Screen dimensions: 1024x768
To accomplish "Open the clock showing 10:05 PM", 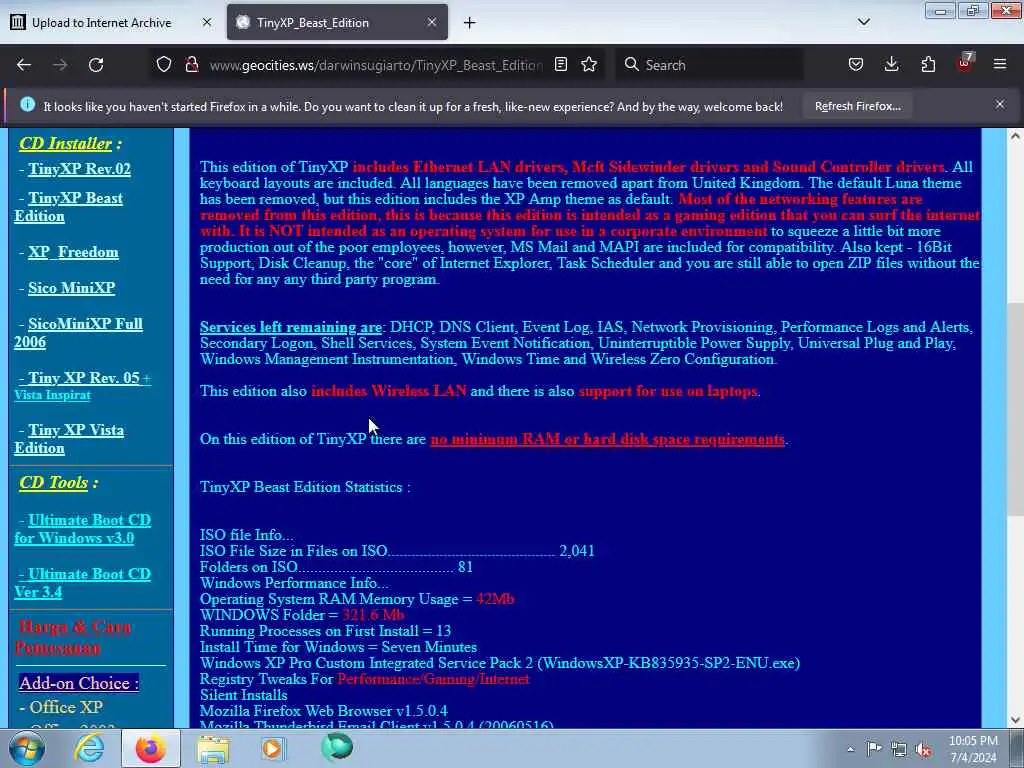I will pos(973,748).
